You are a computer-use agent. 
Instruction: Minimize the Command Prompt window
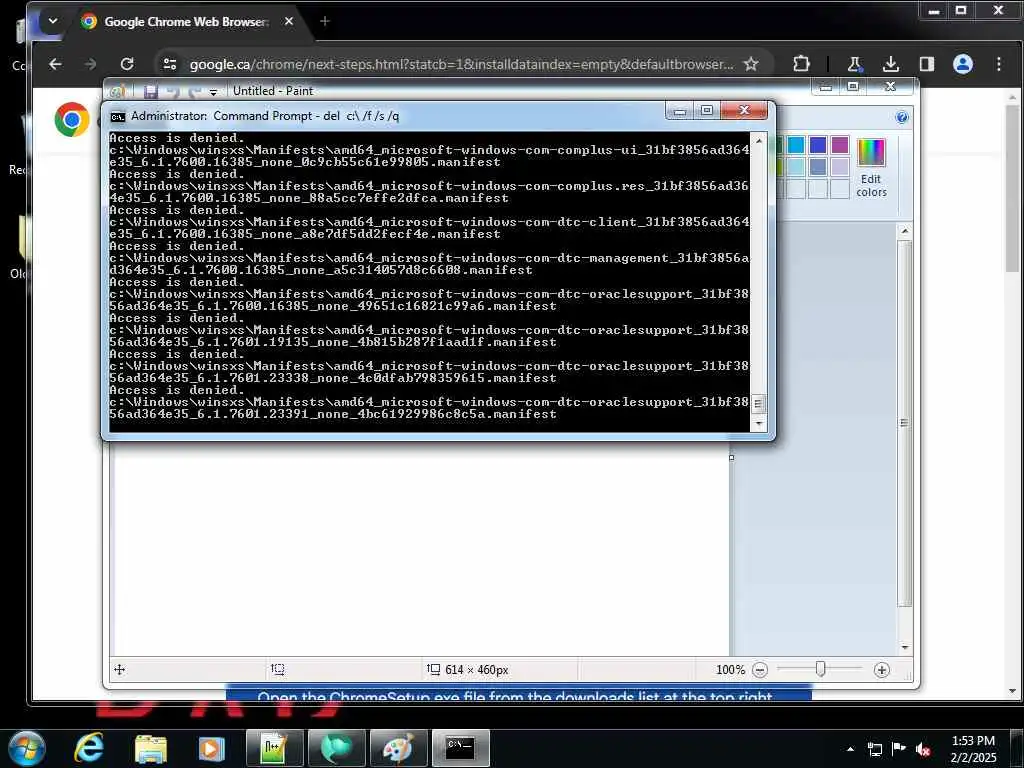coord(679,110)
